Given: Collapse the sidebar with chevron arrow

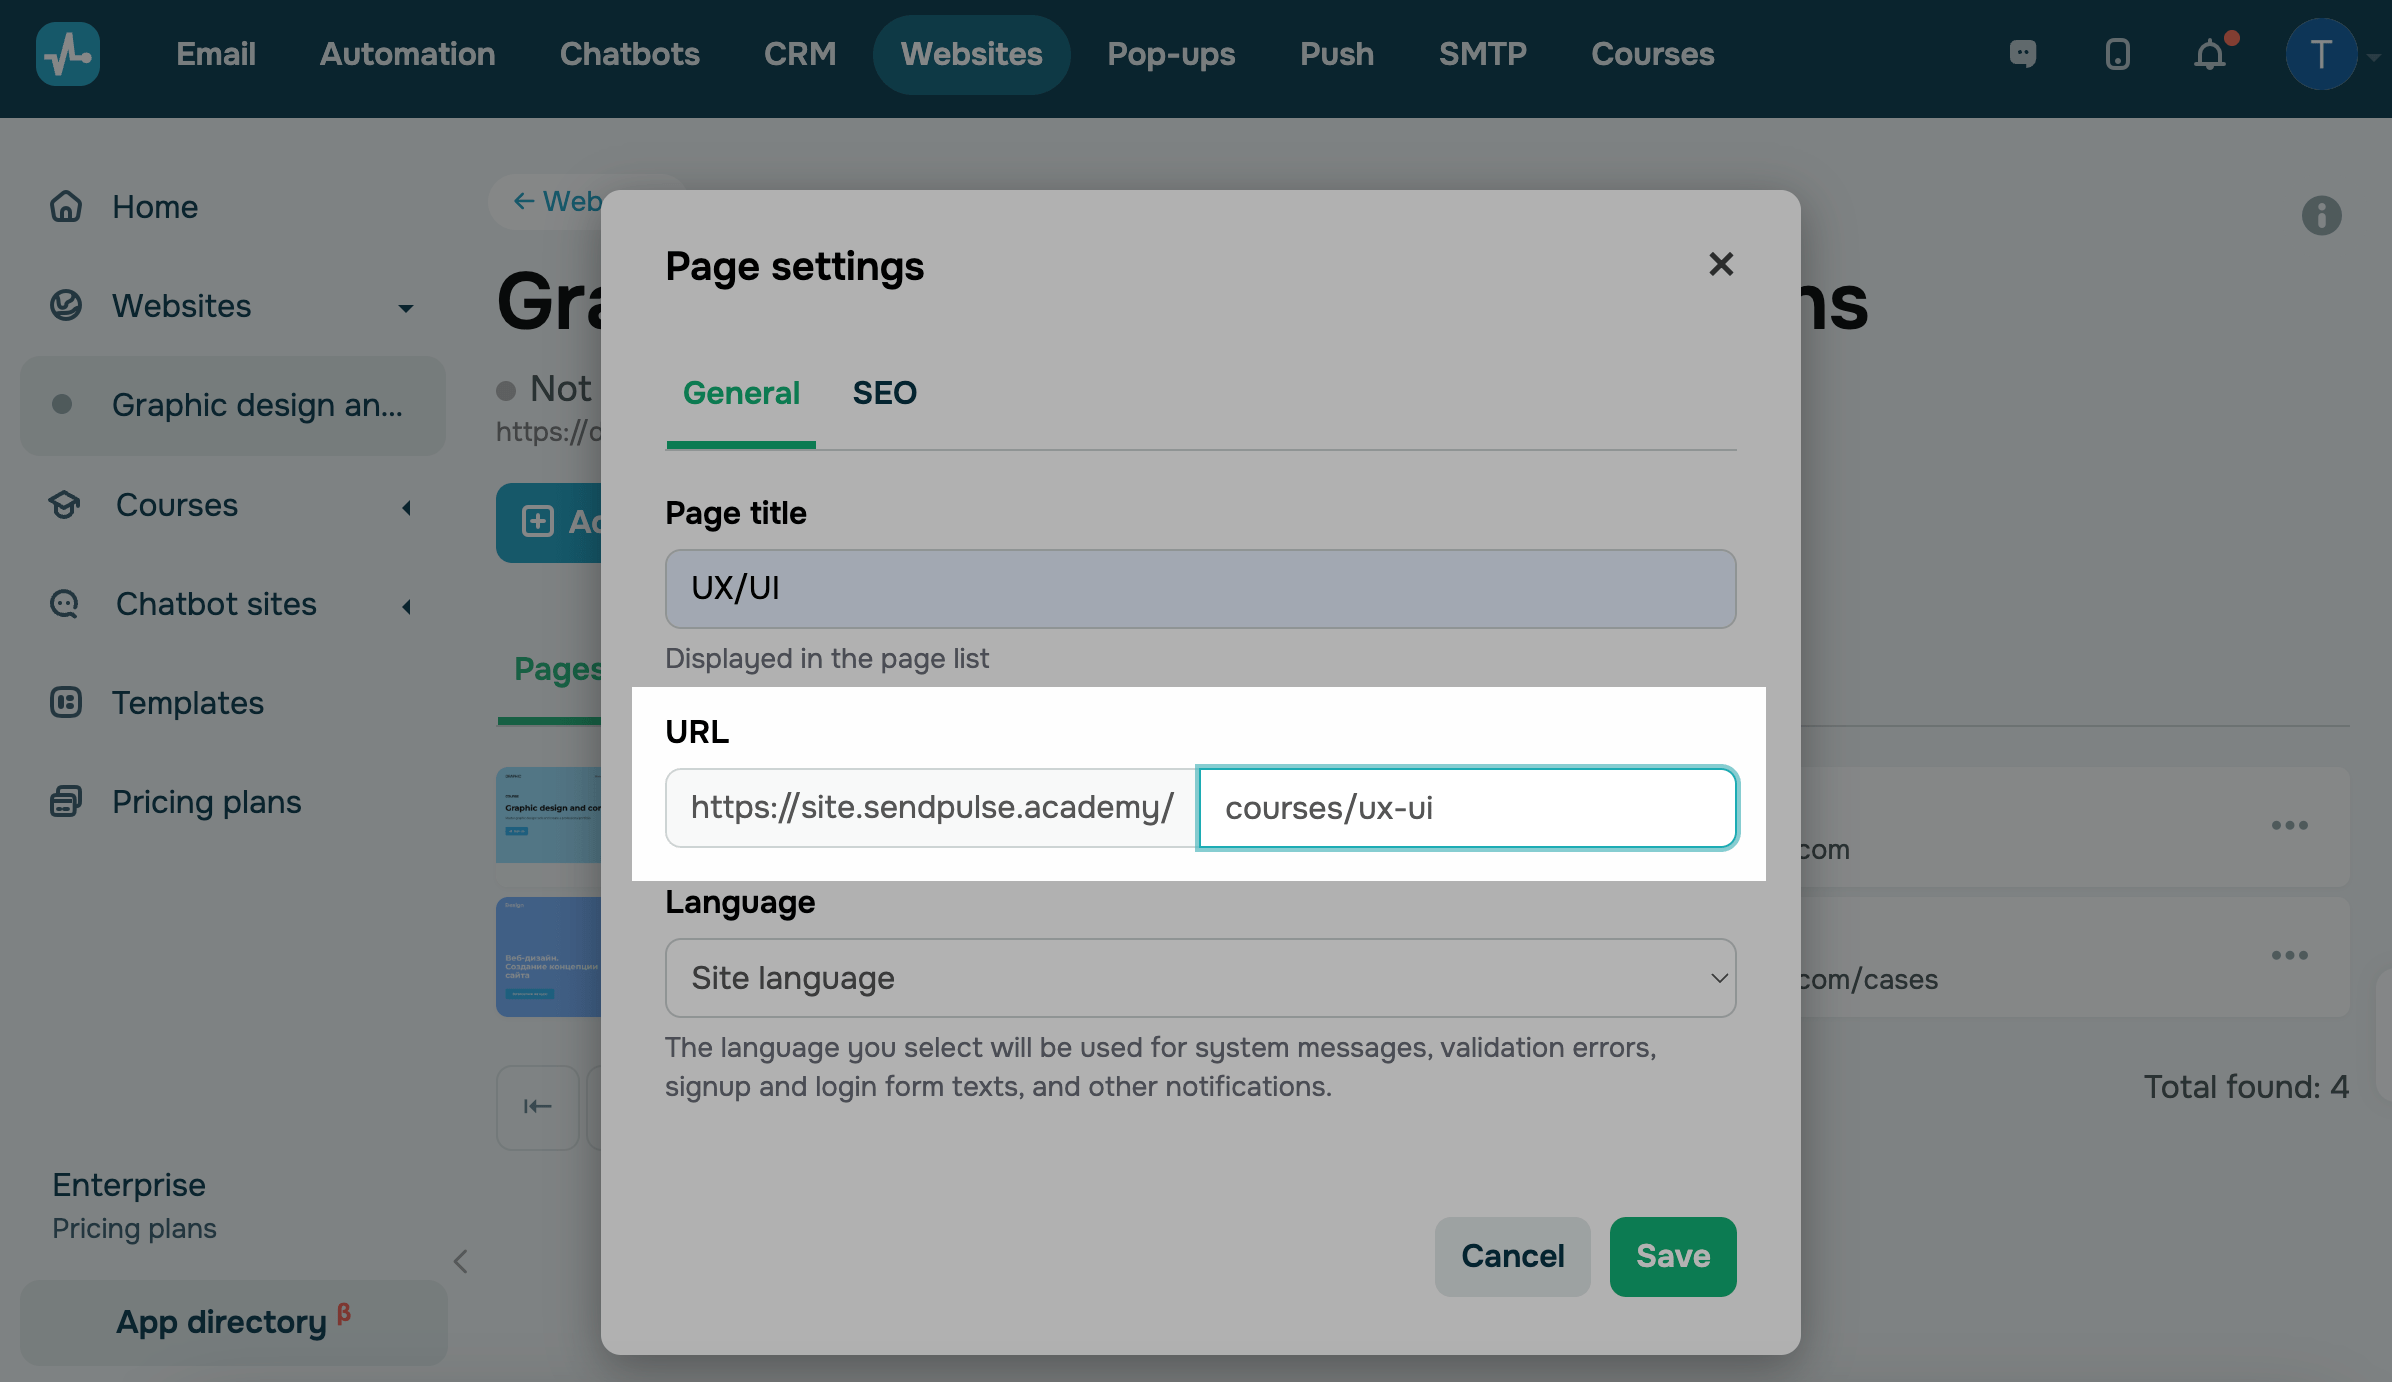Looking at the screenshot, I should click(461, 1261).
